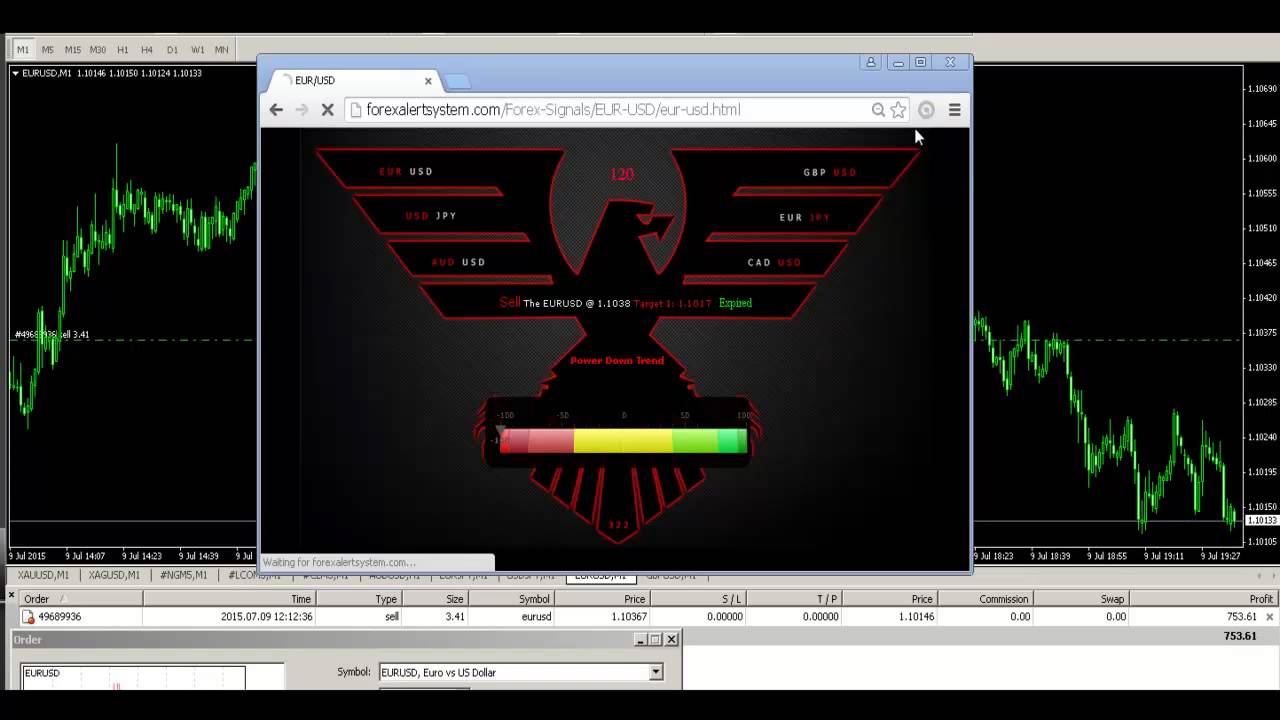The width and height of the screenshot is (1280, 720).
Task: Open the EURUSD,M1 chart tab
Action: pos(600,575)
